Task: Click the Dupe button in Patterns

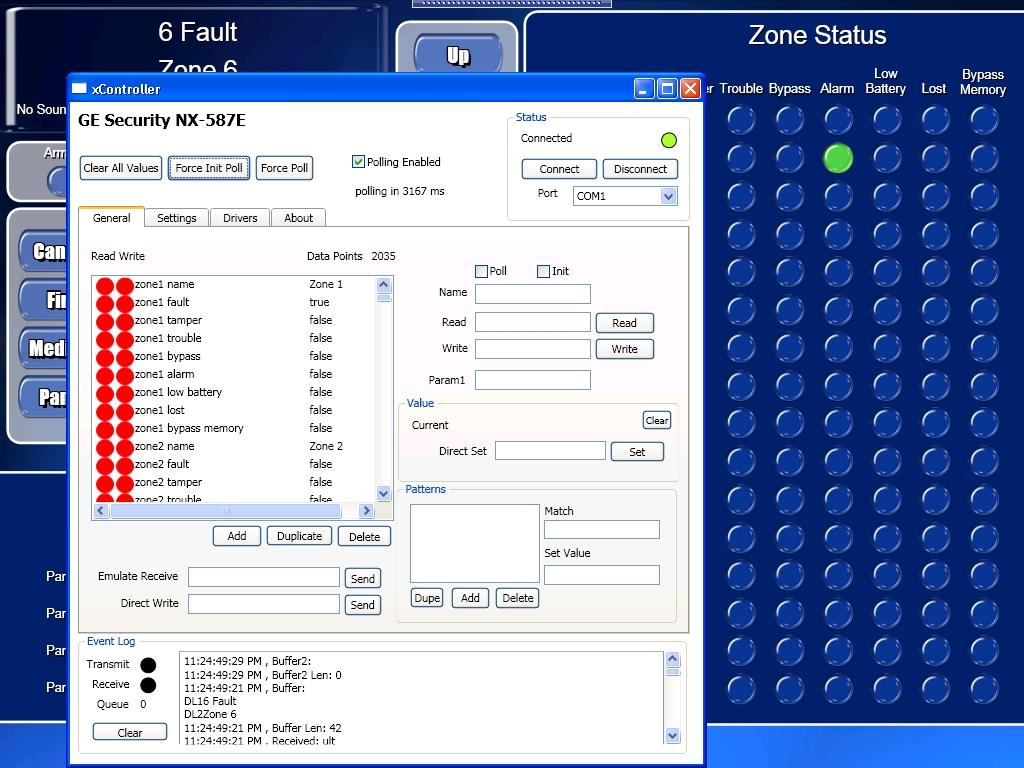Action: pos(426,598)
